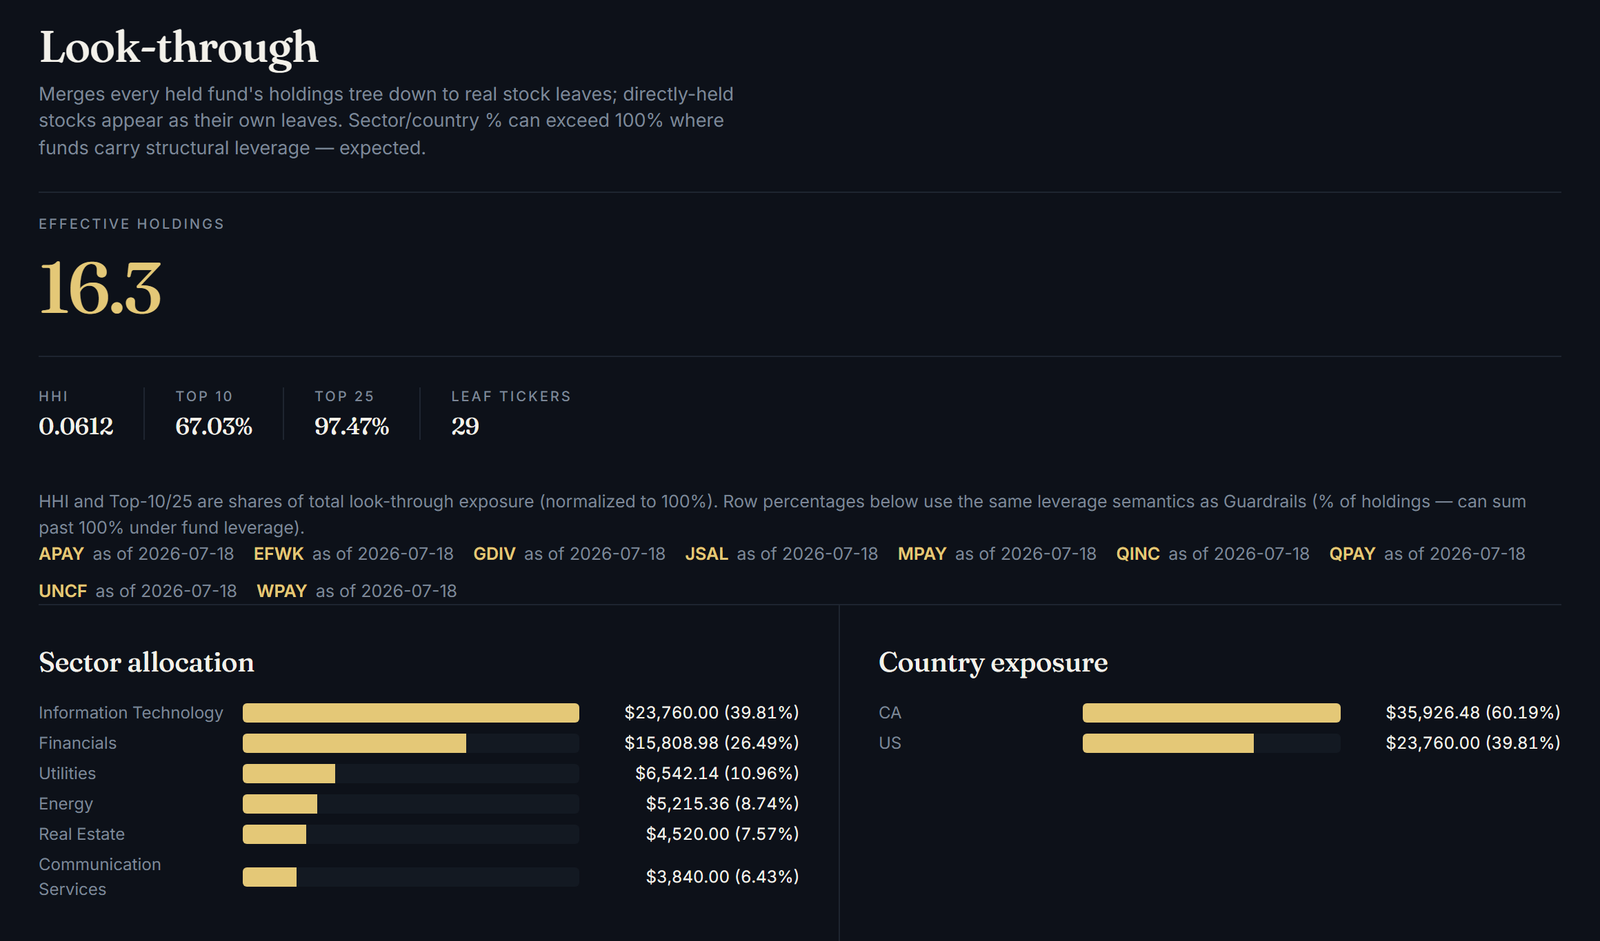Viewport: 1600px width, 941px height.
Task: Click the Top 25 value 97.47%
Action: pos(352,427)
